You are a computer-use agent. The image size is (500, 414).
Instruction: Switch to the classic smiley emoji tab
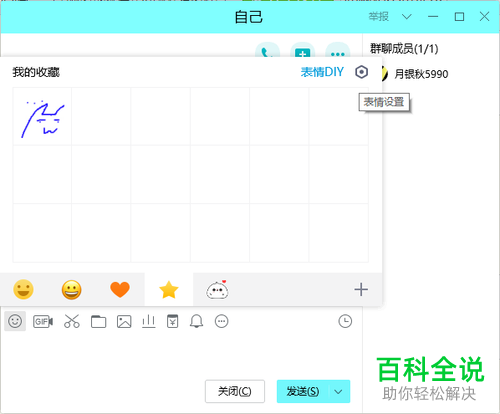pyautogui.click(x=23, y=289)
